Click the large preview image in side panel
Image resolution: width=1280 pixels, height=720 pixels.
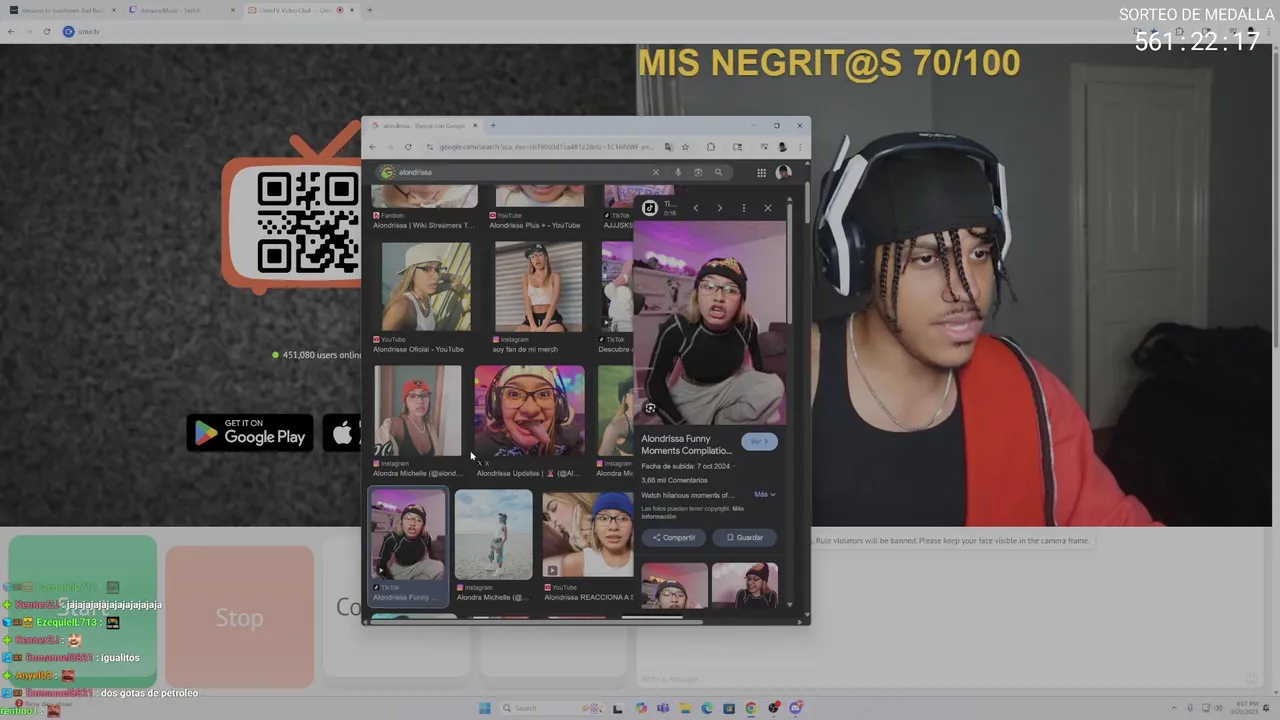710,323
